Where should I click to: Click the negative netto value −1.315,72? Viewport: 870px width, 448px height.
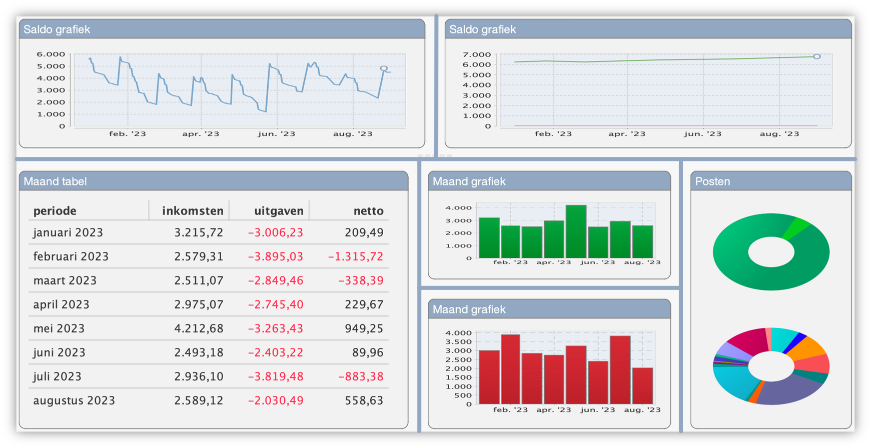[x=356, y=256]
